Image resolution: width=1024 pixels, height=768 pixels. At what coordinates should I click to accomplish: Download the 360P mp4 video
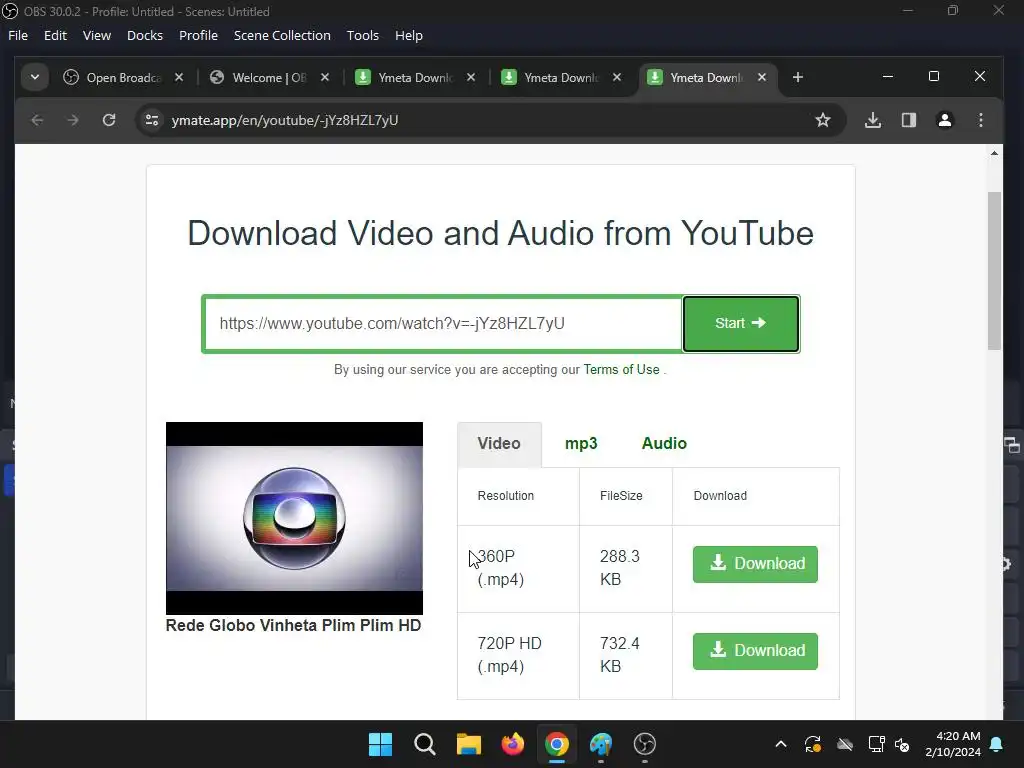pyautogui.click(x=755, y=564)
